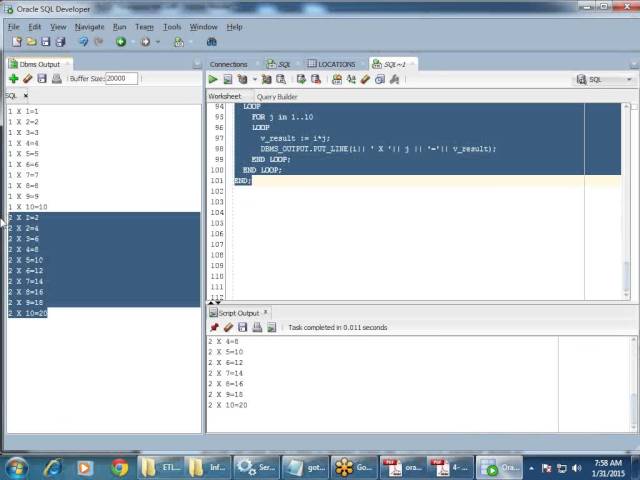This screenshot has height=480, width=640.
Task: Commit changes with the commit icon
Action: [x=301, y=80]
